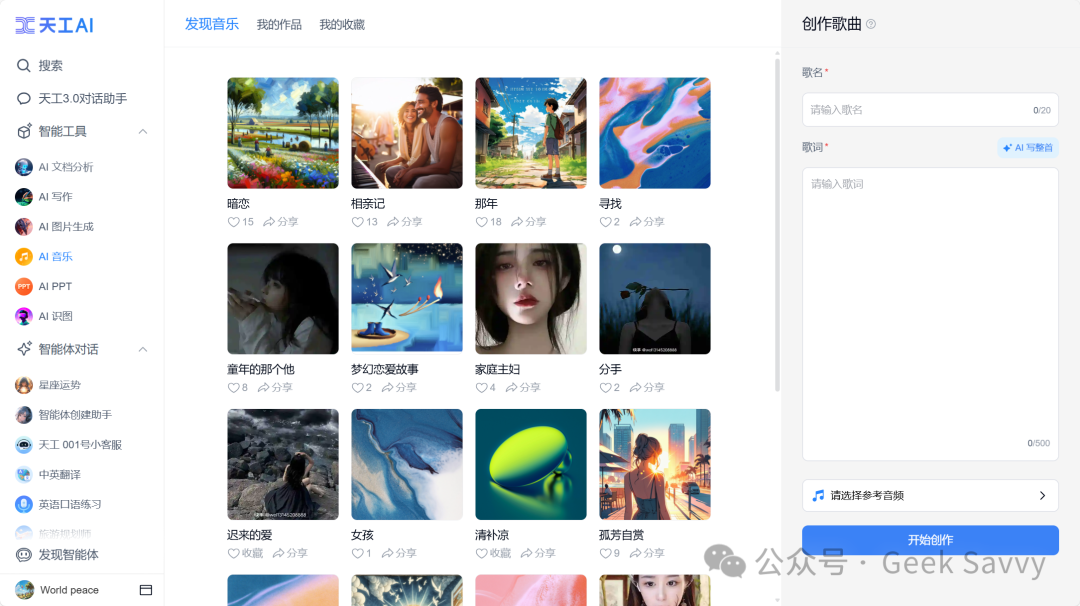This screenshot has height=606, width=1080.
Task: Open the 童年的那个他 song cover
Action: (x=283, y=299)
